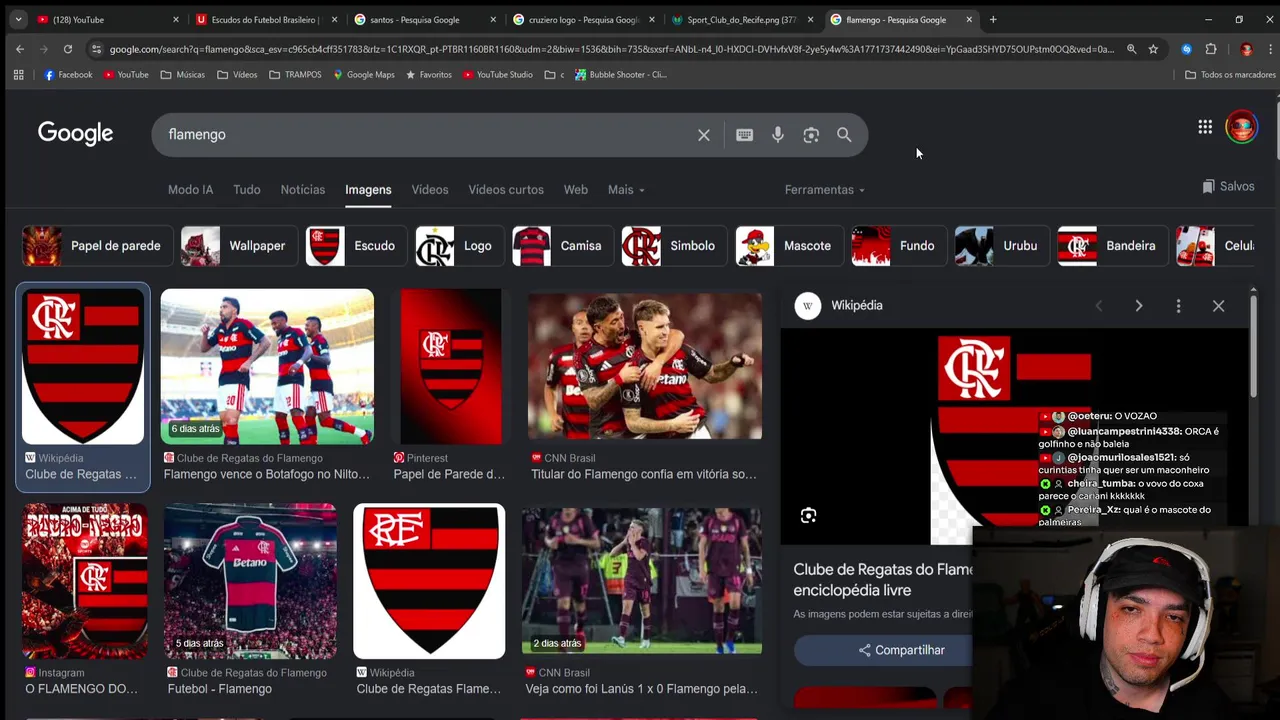
Task: Open the zoom magnifier icon in address bar
Action: click(x=1131, y=49)
